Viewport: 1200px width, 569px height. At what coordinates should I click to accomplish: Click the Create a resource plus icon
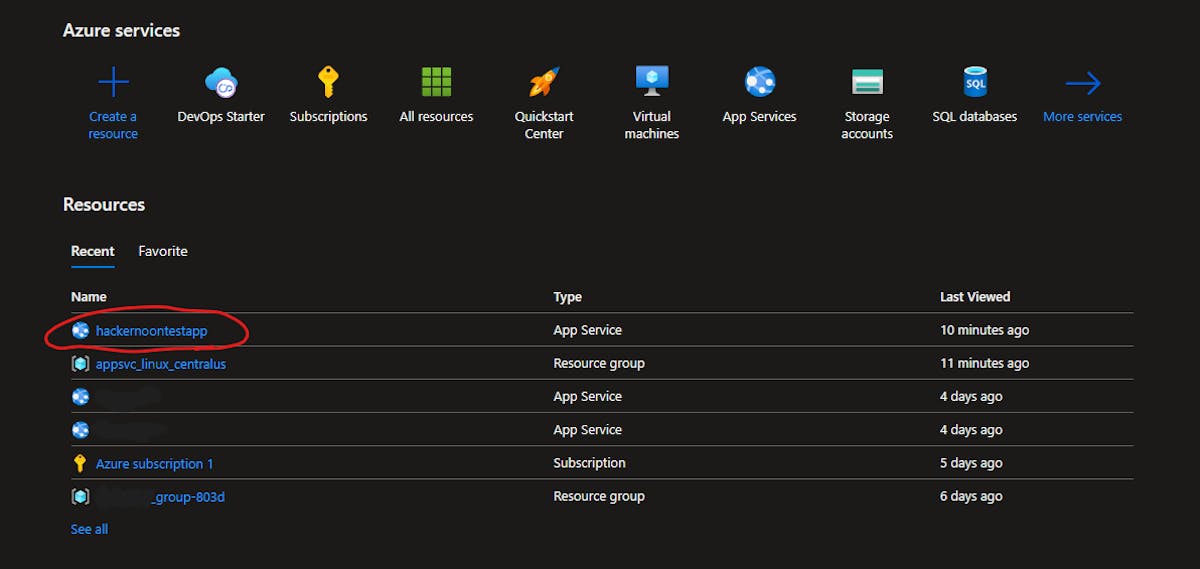tap(113, 82)
